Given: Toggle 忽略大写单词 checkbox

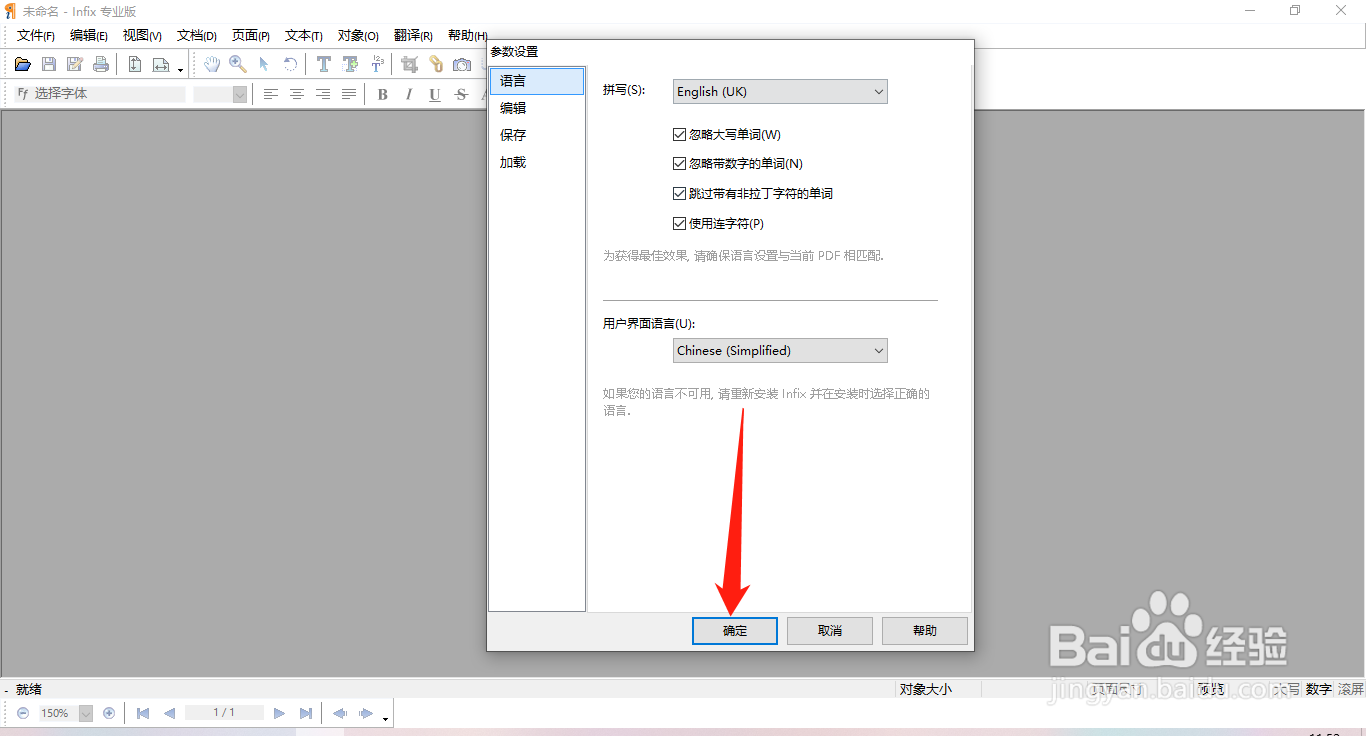Looking at the screenshot, I should pyautogui.click(x=680, y=134).
